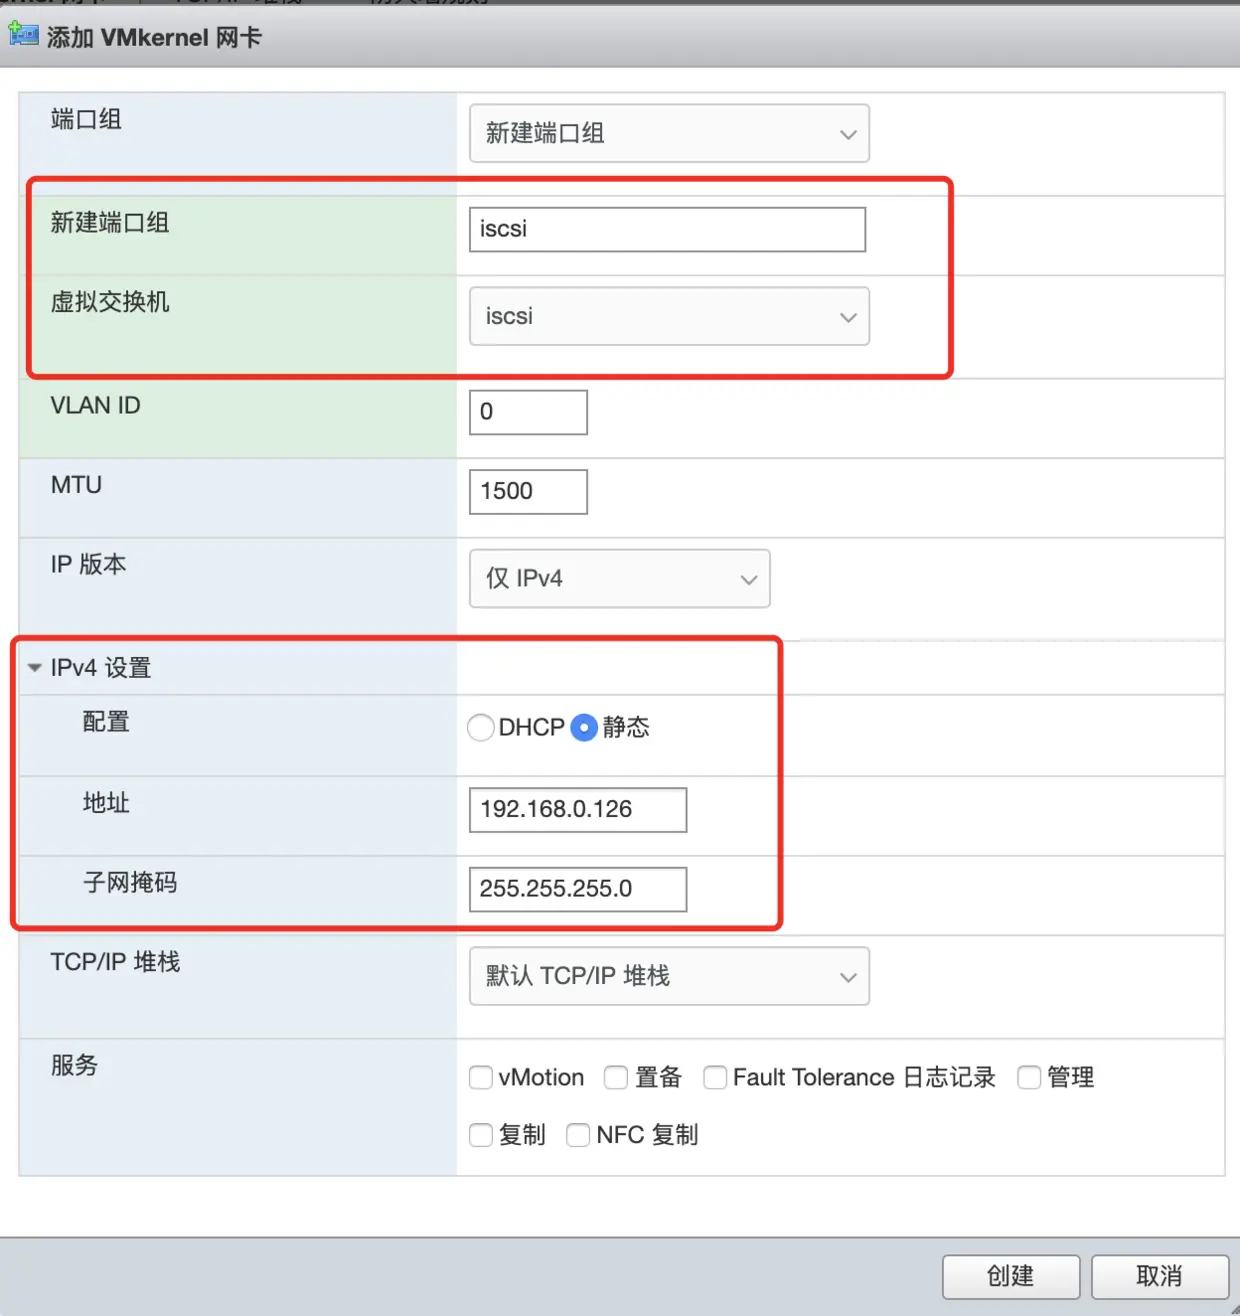Click the 新建端口组 name field containing iscsi

tap(667, 229)
